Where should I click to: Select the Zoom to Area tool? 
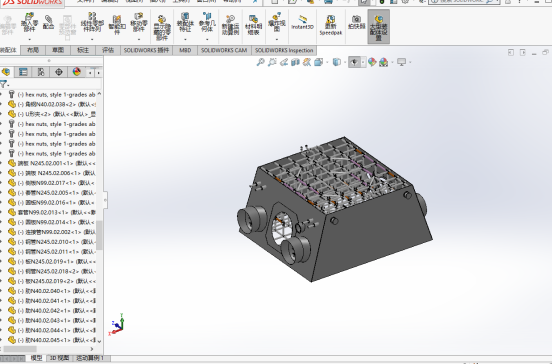coord(272,62)
